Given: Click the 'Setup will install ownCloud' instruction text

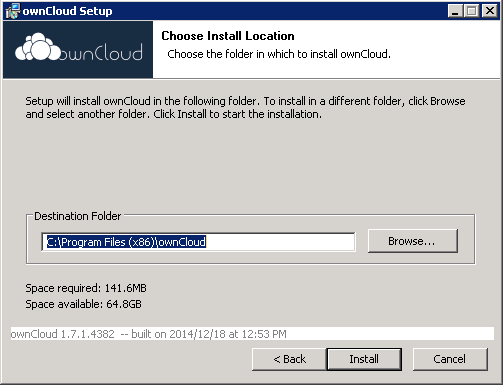Looking at the screenshot, I should [245, 107].
